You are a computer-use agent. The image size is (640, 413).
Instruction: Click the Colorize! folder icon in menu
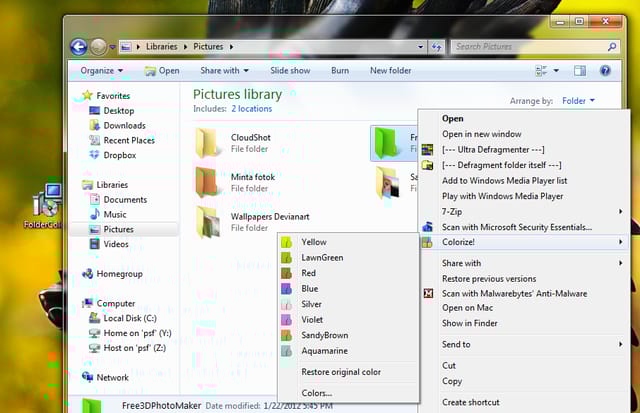(x=427, y=242)
